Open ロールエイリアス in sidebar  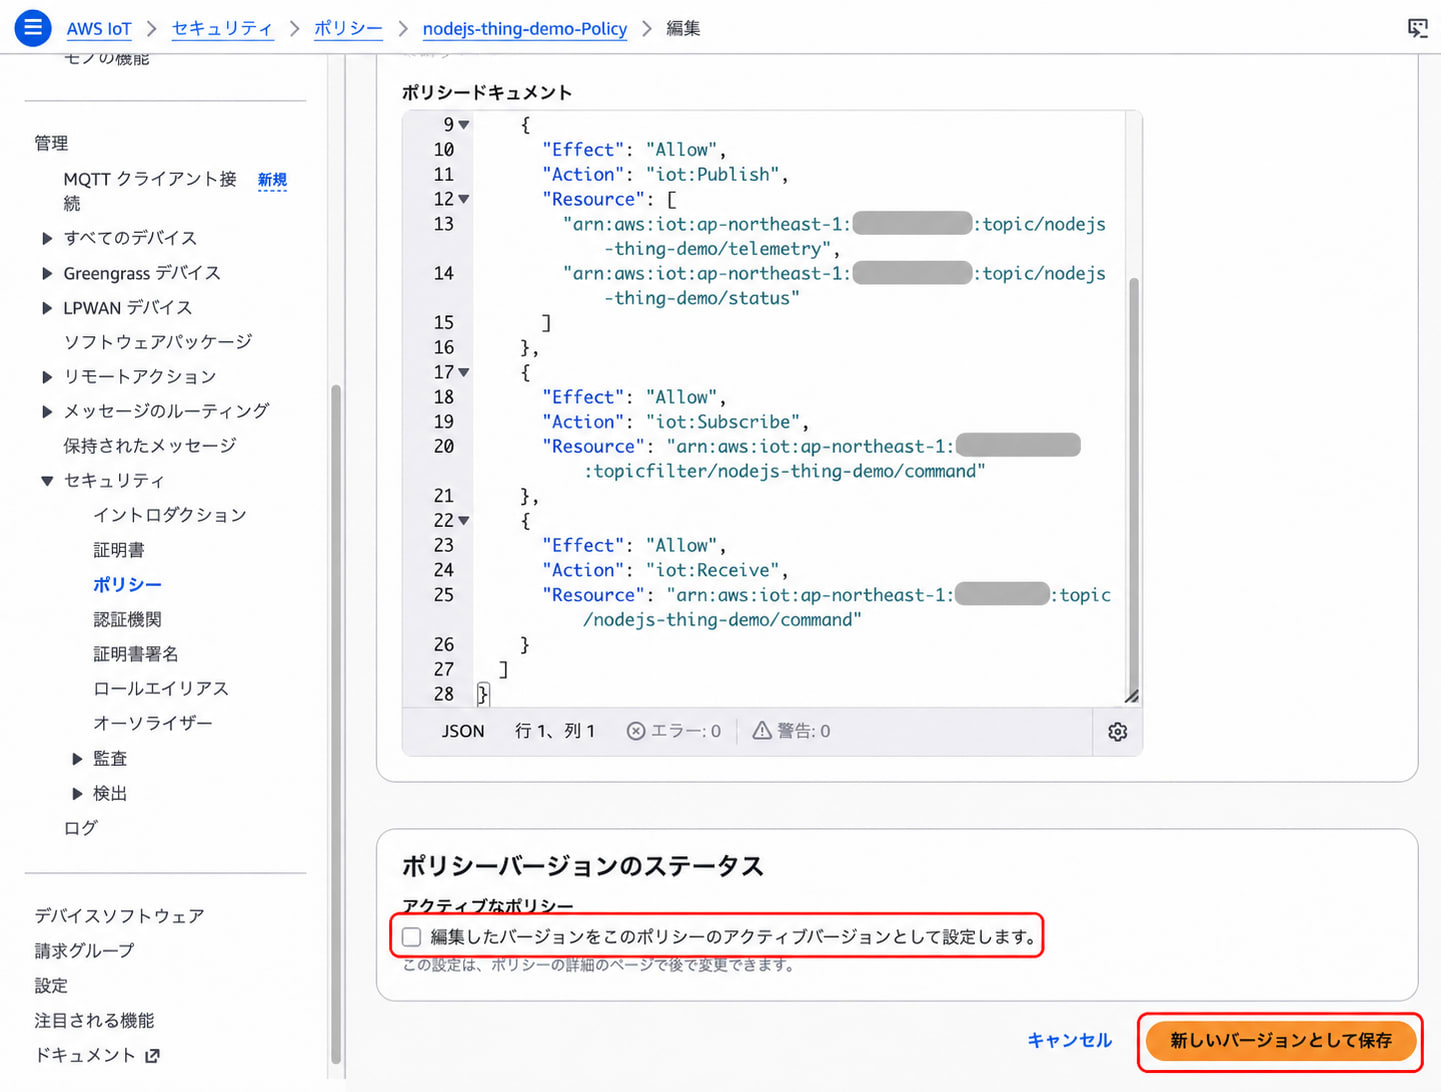pos(161,689)
